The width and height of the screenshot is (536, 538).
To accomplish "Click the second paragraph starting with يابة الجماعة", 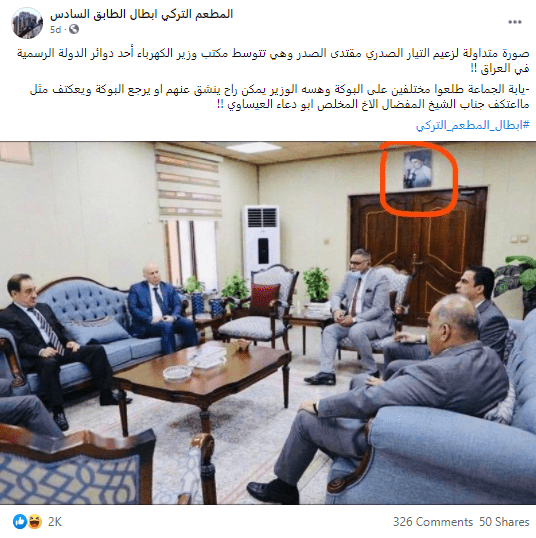I will coord(280,96).
